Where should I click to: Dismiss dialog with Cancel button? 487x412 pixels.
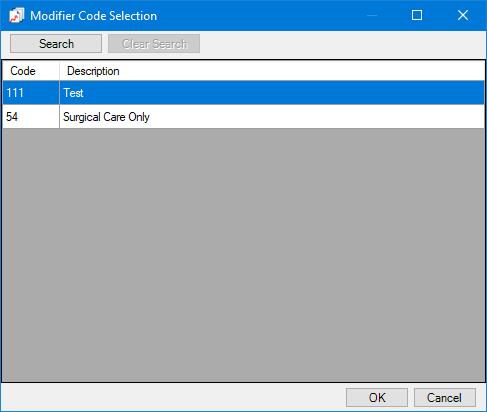[445, 397]
